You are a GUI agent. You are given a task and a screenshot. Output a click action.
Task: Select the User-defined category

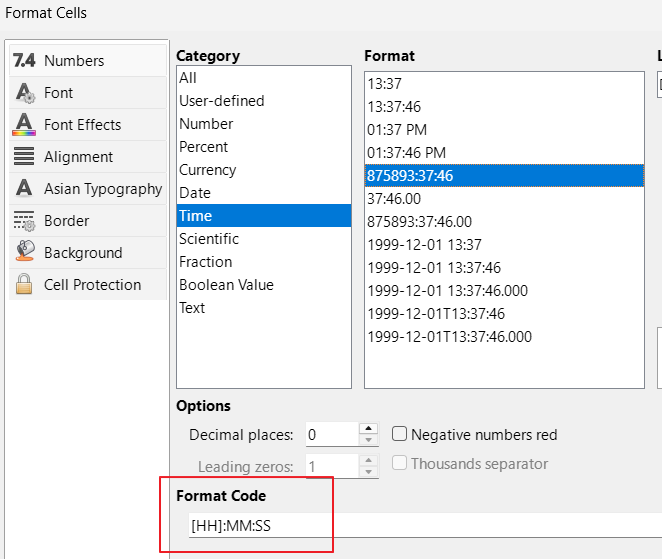(x=264, y=101)
